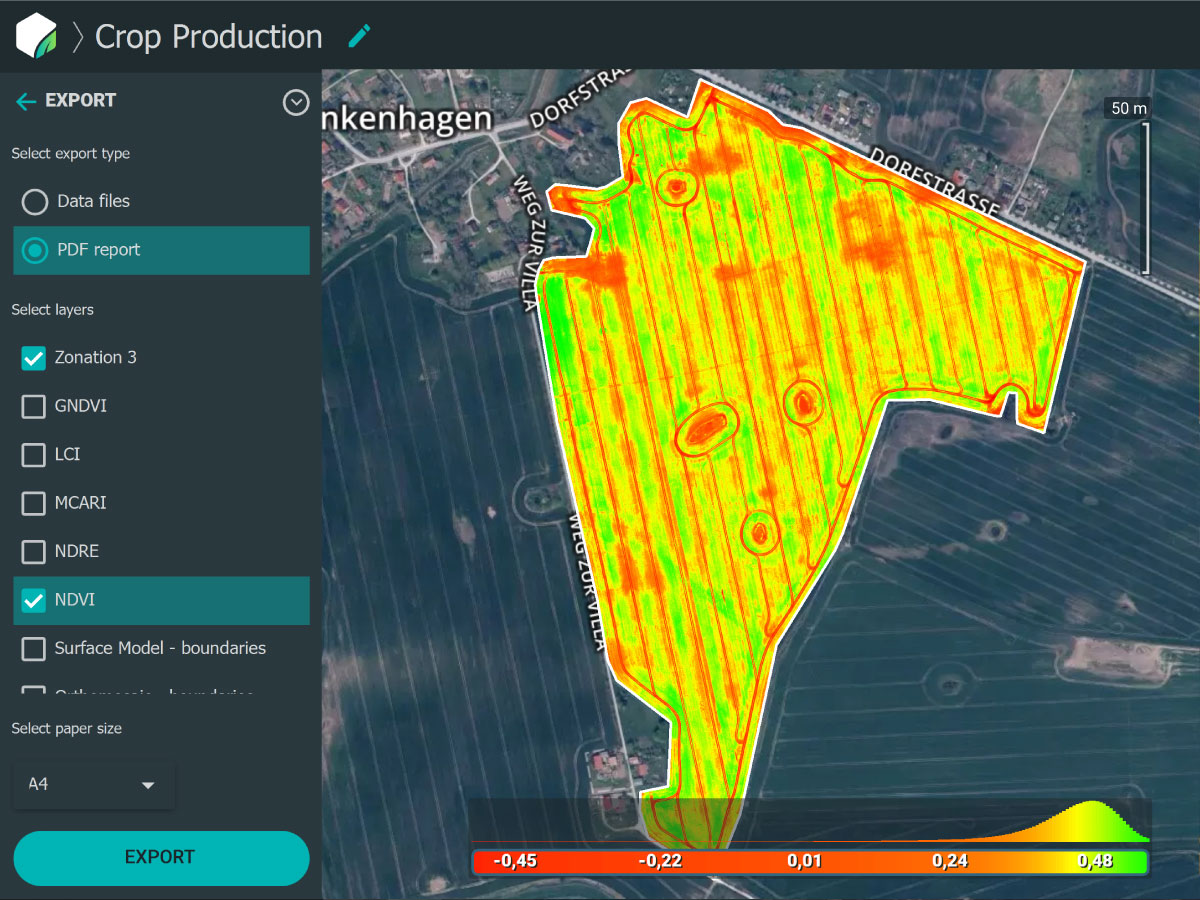Uncheck the NDVI layer checkbox
The image size is (1200, 900).
click(x=34, y=600)
